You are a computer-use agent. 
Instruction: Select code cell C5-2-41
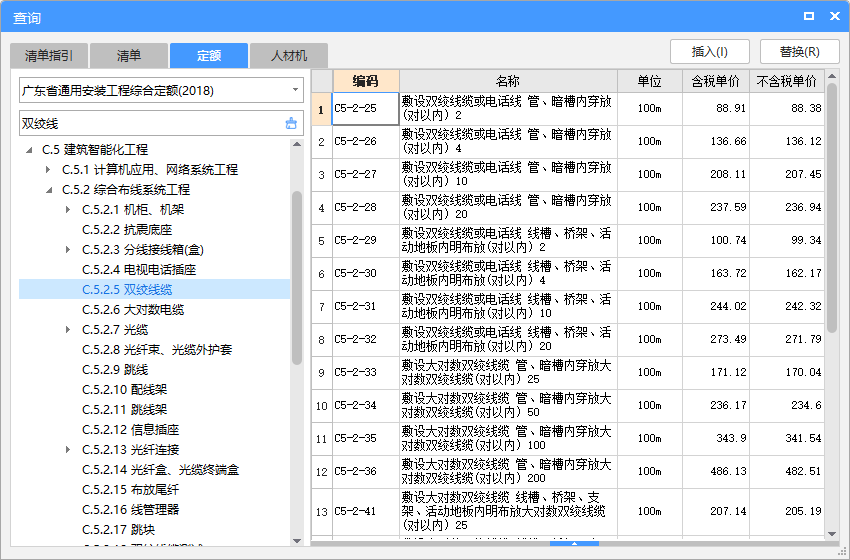click(x=366, y=512)
